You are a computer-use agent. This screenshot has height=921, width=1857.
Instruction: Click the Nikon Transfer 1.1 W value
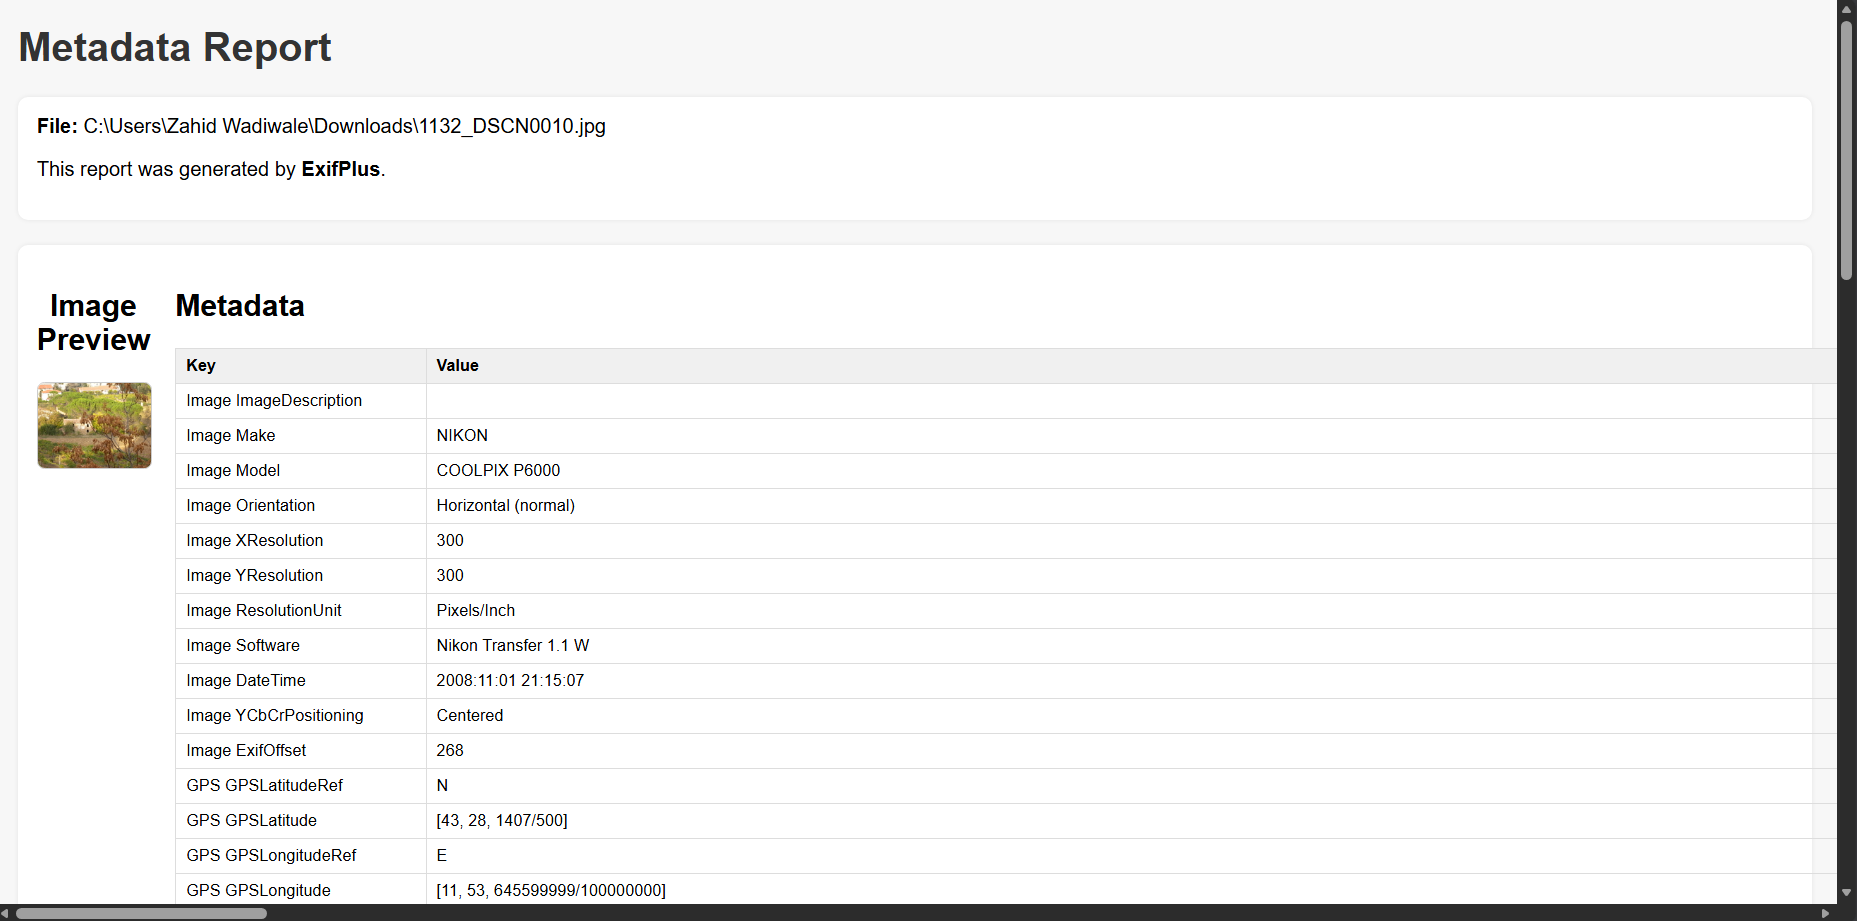tap(513, 646)
